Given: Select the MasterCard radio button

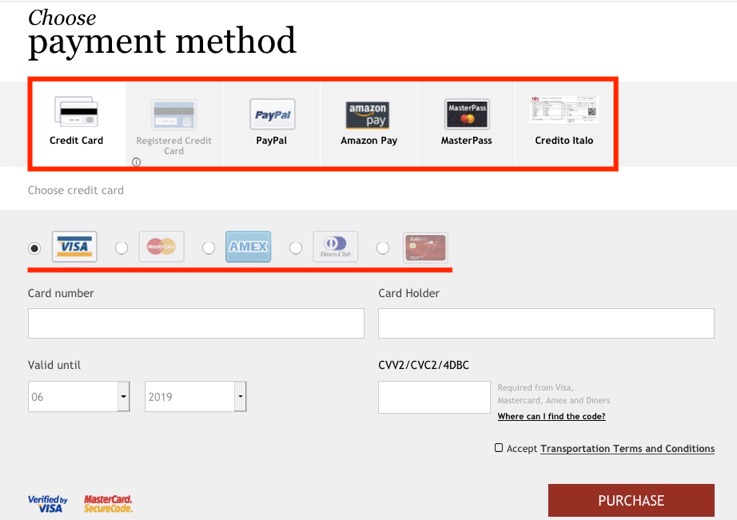Looking at the screenshot, I should [x=121, y=248].
